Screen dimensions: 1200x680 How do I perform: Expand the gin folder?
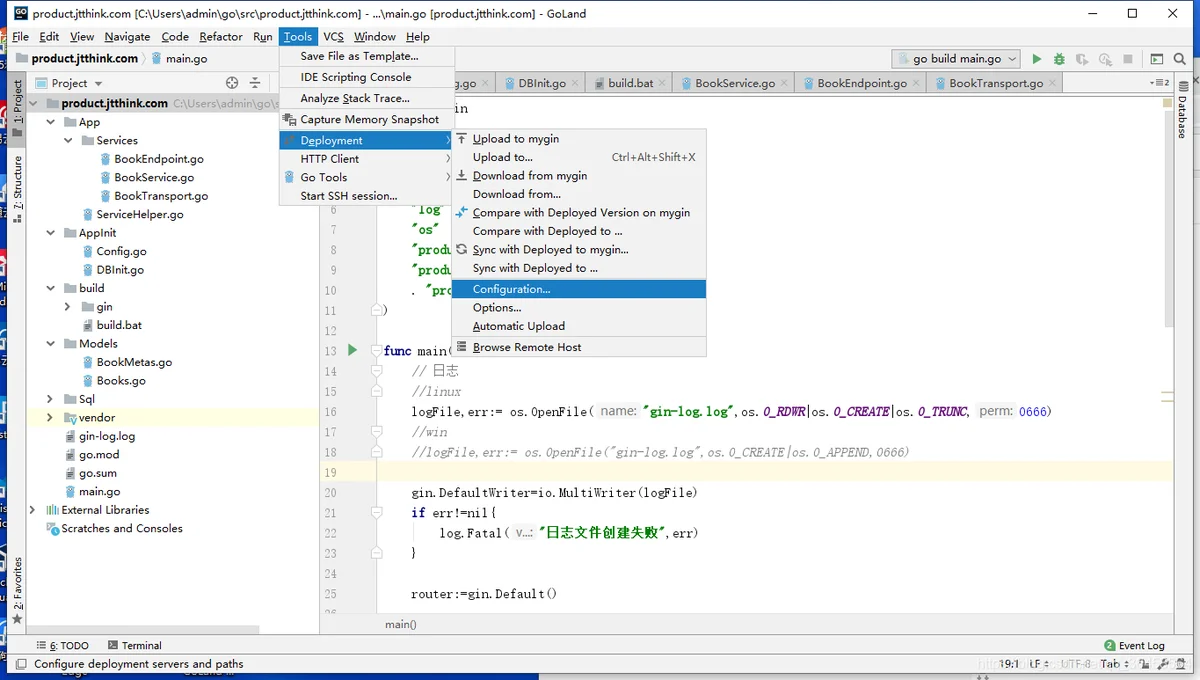coord(68,307)
